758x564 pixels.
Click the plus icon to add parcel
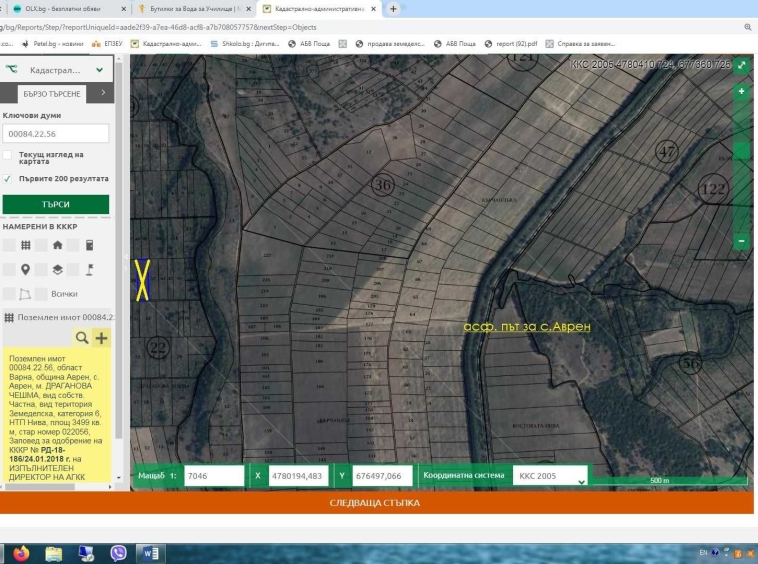[101, 338]
